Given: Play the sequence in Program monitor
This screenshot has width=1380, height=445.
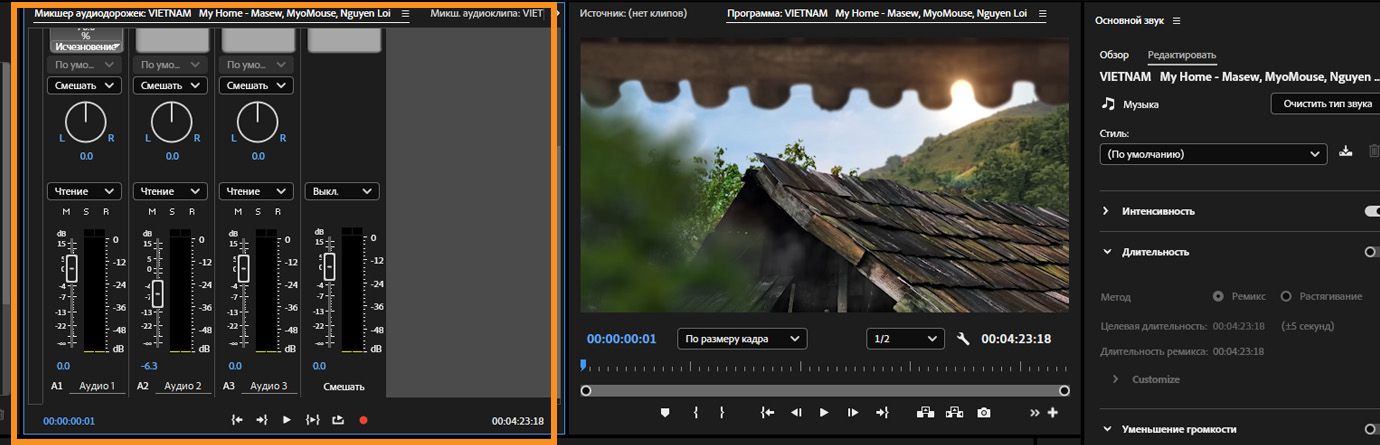Looking at the screenshot, I should pyautogui.click(x=824, y=412).
